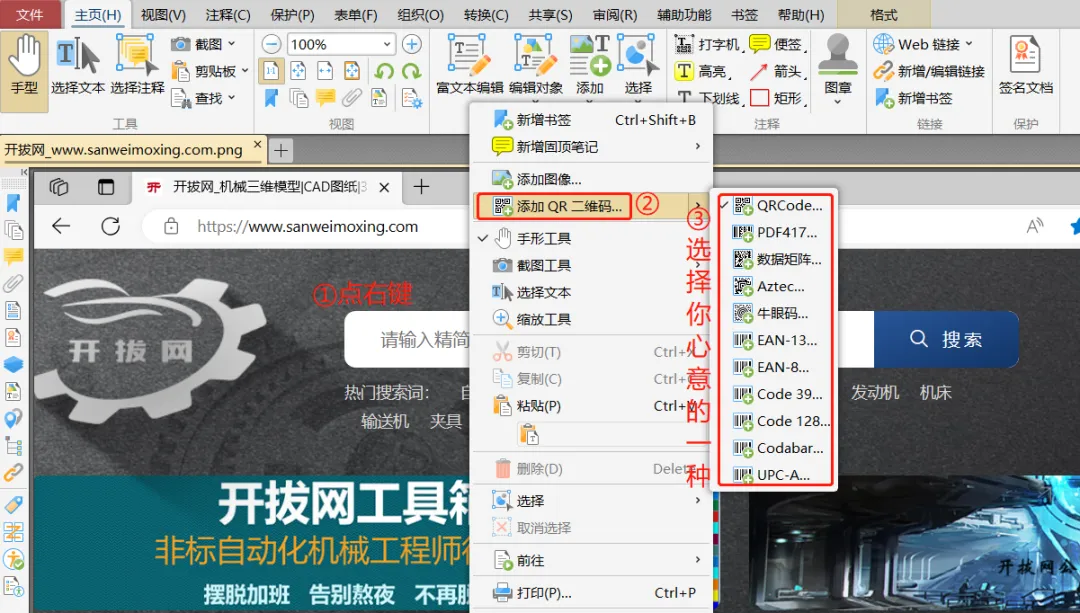
Task: Click the sanweimoxing.com address bar
Action: coord(307,227)
